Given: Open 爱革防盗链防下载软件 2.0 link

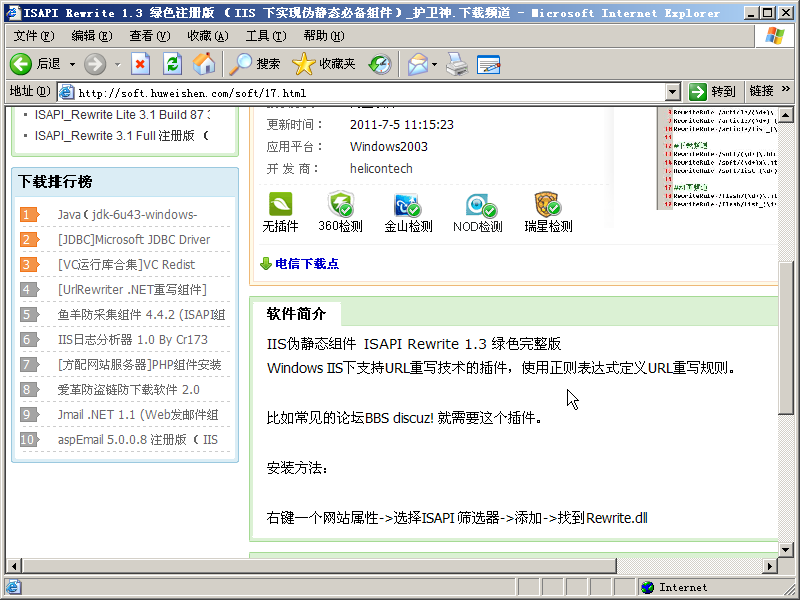Looking at the screenshot, I should (129, 390).
